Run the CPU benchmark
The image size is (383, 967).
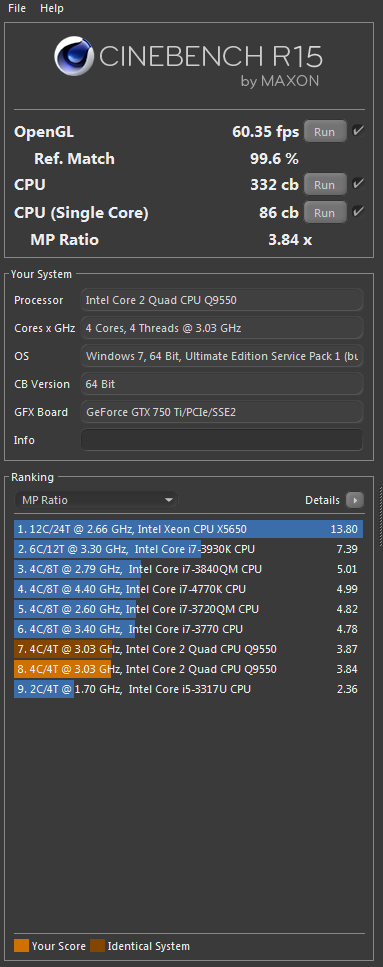click(x=324, y=185)
